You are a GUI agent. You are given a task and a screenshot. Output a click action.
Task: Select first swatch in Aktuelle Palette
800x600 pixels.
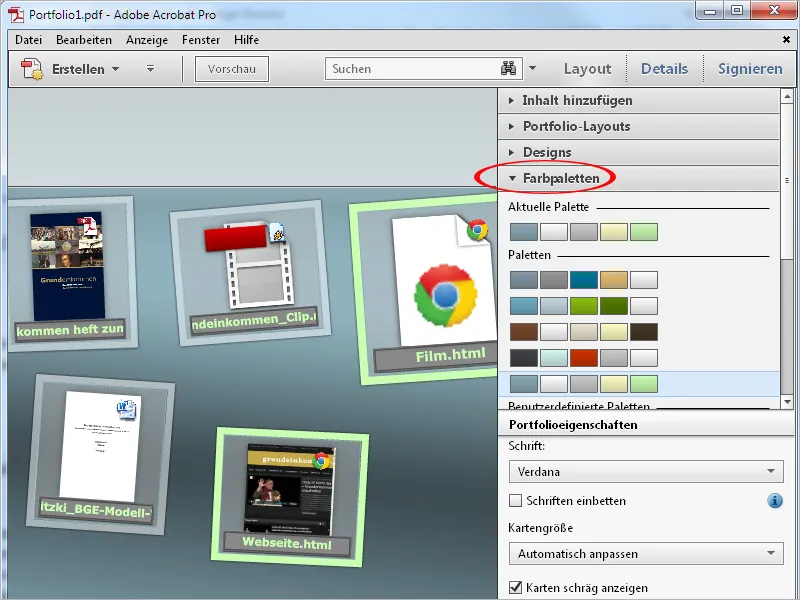pos(523,232)
